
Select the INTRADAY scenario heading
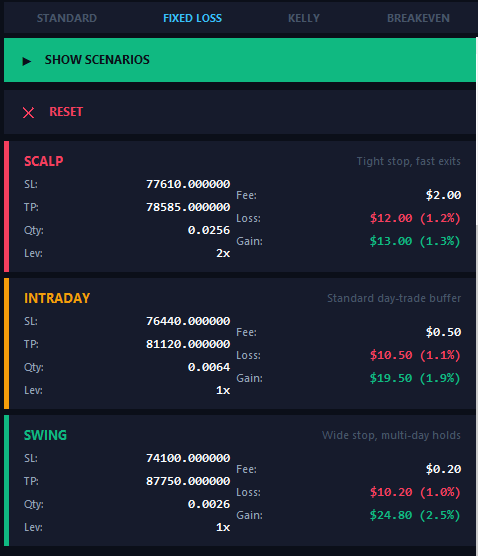pos(57,298)
